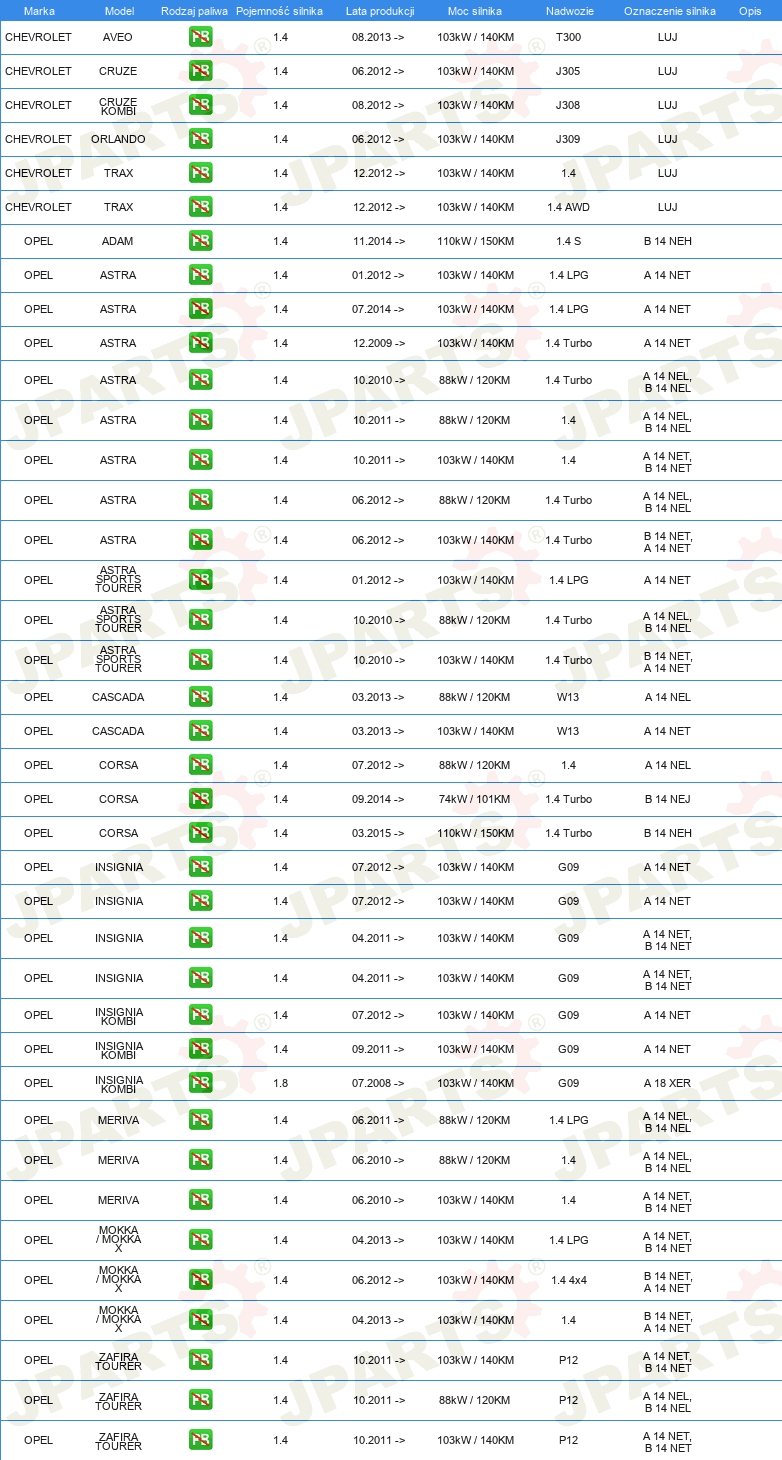The height and width of the screenshot is (1460, 782).
Task: Select the fuel icon in the Astra 10.2010 88kW row
Action: 200,381
